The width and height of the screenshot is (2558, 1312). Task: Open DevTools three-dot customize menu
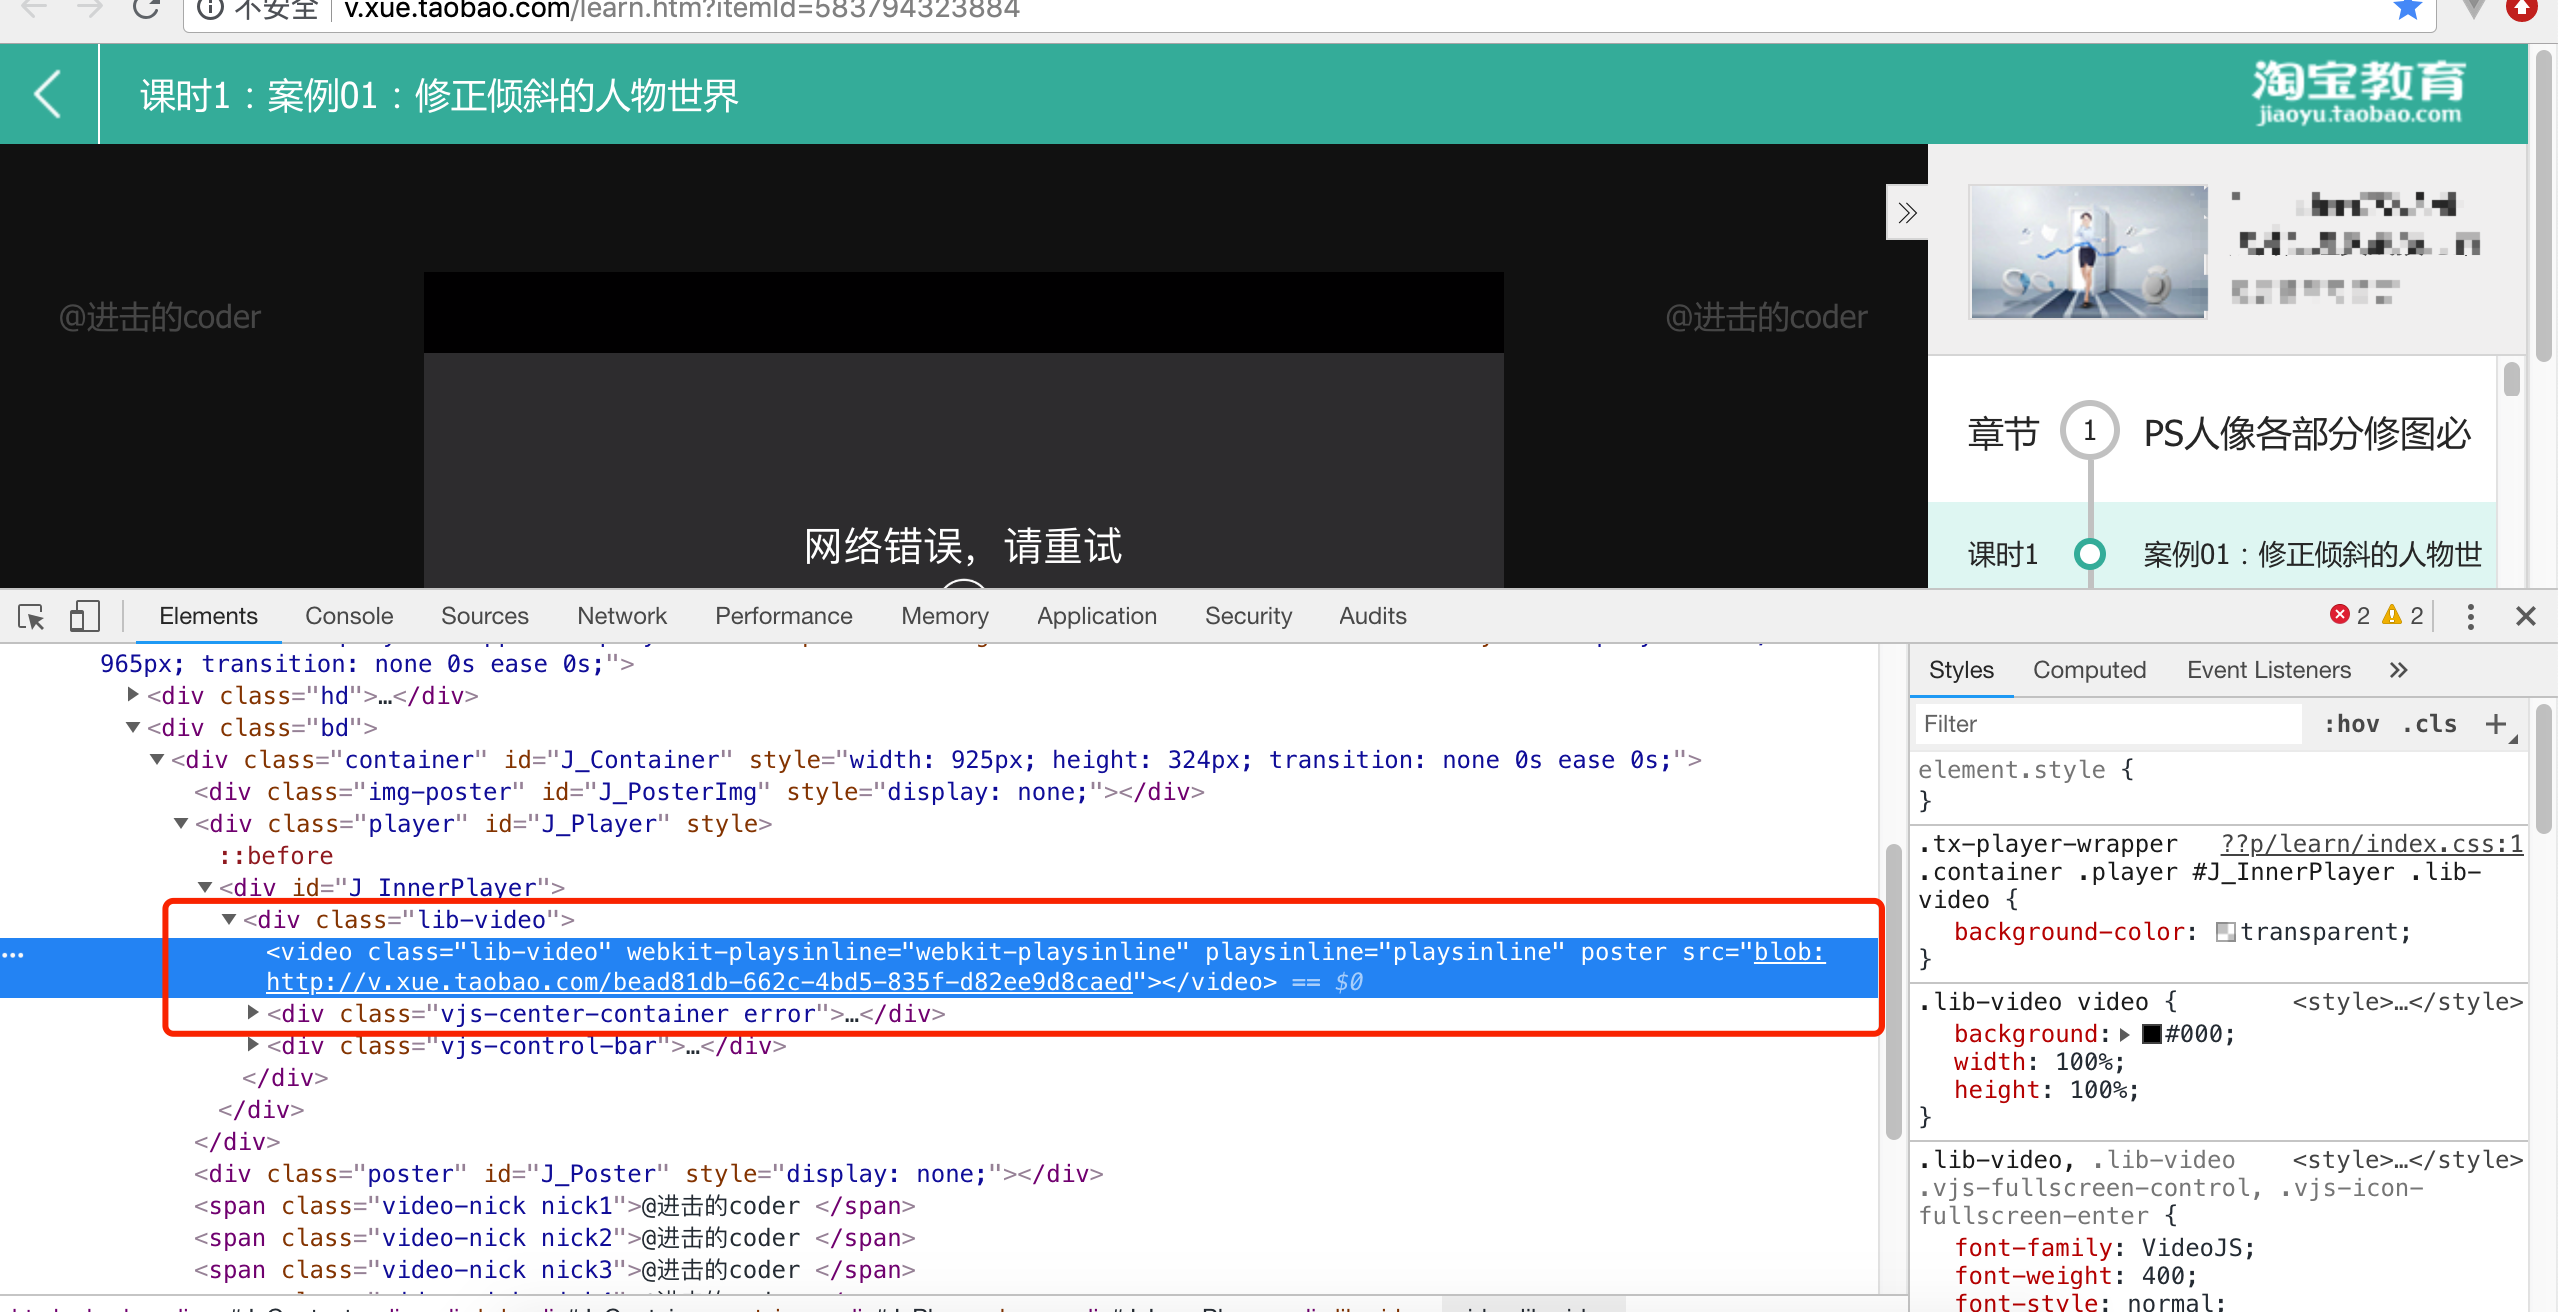2470,616
